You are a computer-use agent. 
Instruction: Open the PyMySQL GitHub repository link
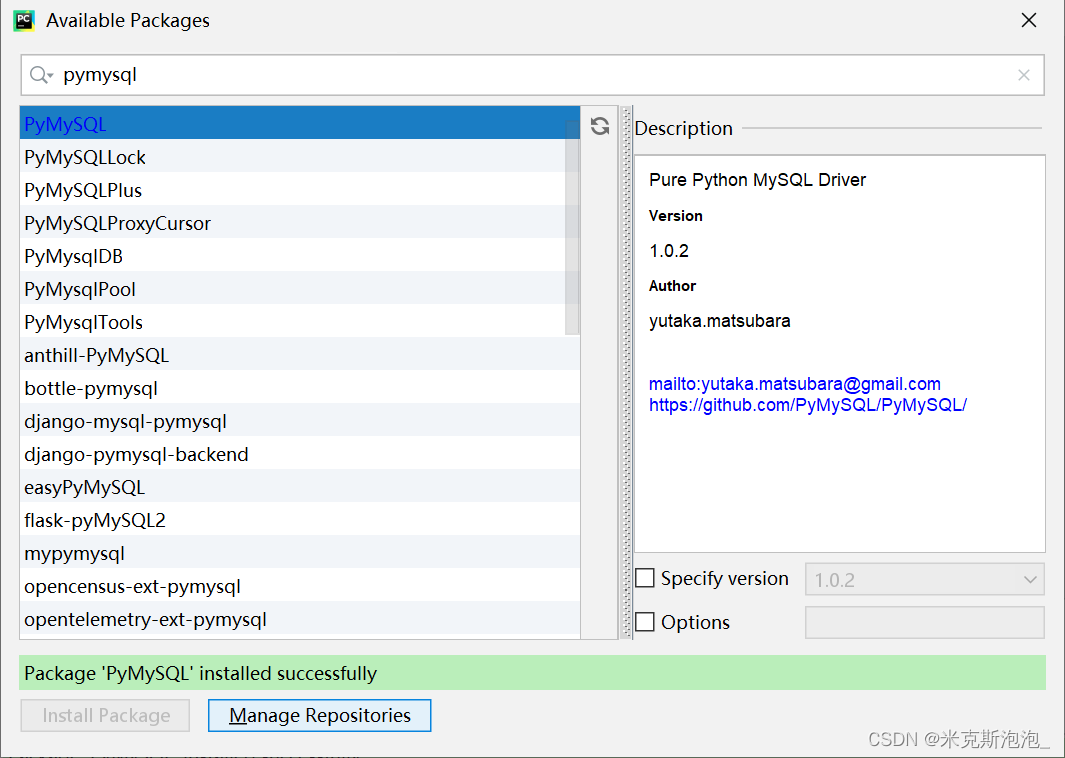click(x=808, y=405)
